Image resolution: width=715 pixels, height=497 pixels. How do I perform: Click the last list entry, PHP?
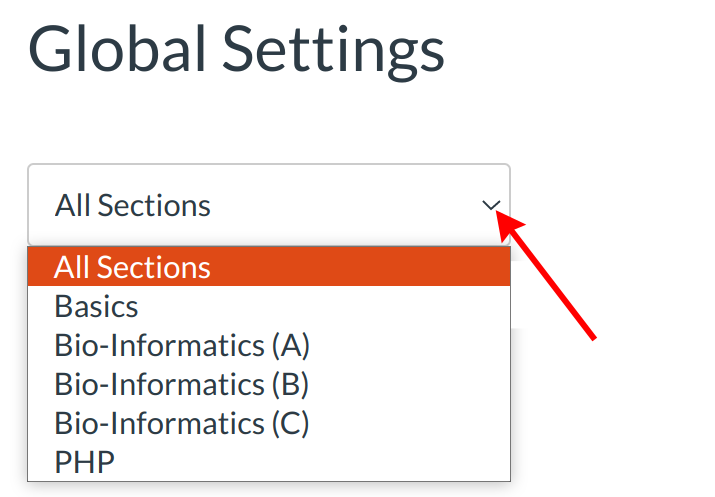pos(85,462)
